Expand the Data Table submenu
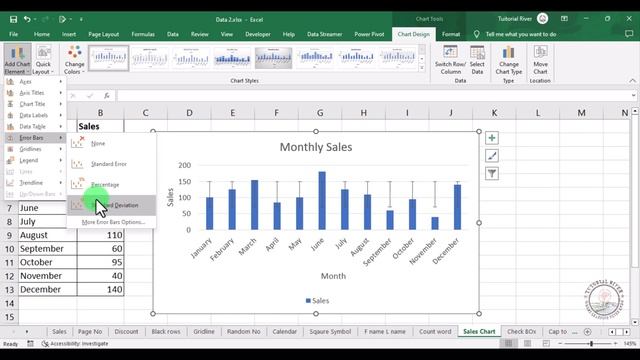640x360 pixels. 35,127
